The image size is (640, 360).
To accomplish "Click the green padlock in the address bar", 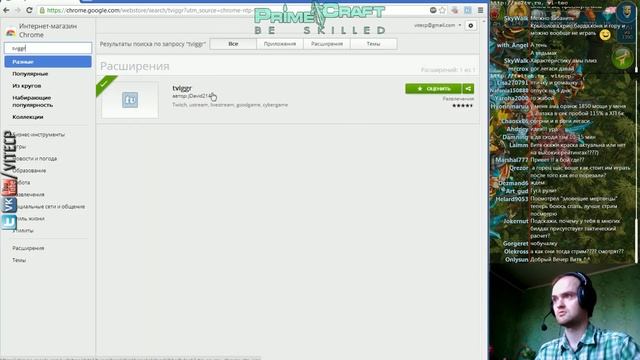I will point(42,10).
